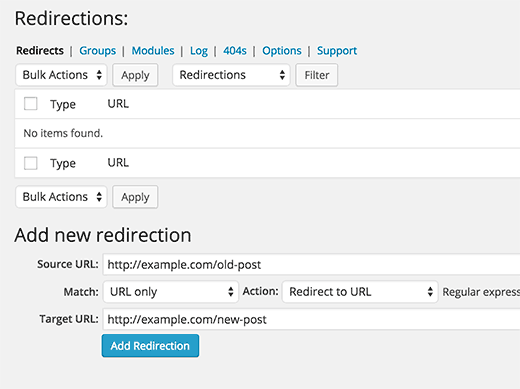Viewport: 520px width, 389px height.
Task: Open the Support link
Action: coord(337,51)
